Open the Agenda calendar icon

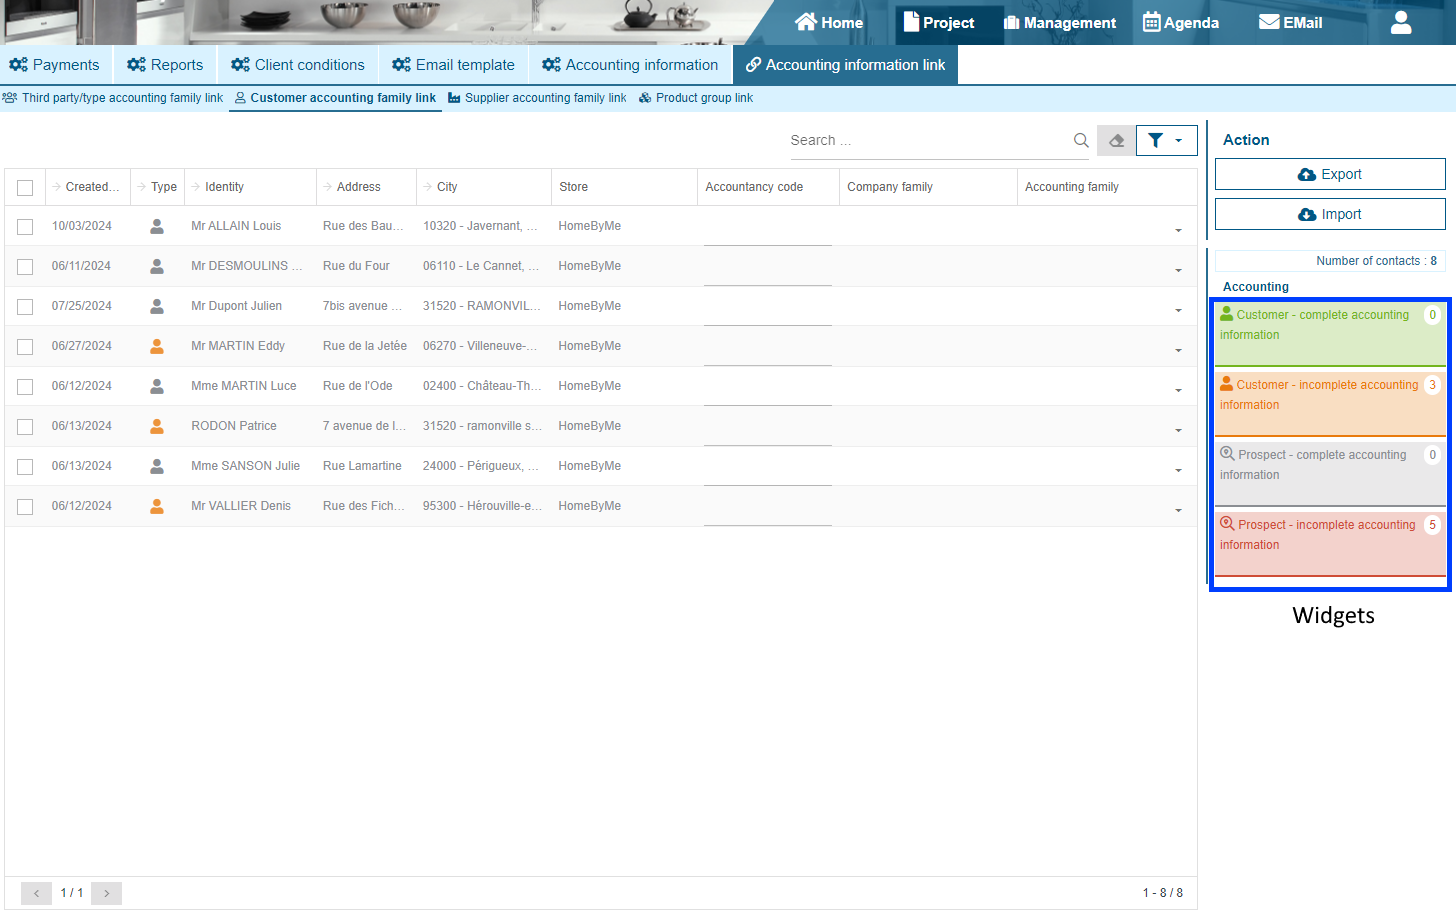pyautogui.click(x=1152, y=22)
